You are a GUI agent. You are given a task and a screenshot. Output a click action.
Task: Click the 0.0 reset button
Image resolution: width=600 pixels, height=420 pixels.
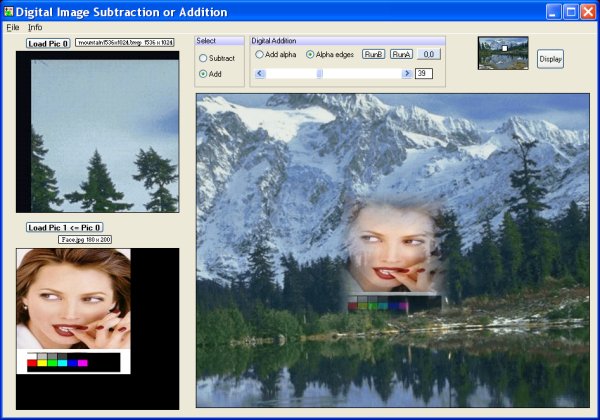(427, 54)
